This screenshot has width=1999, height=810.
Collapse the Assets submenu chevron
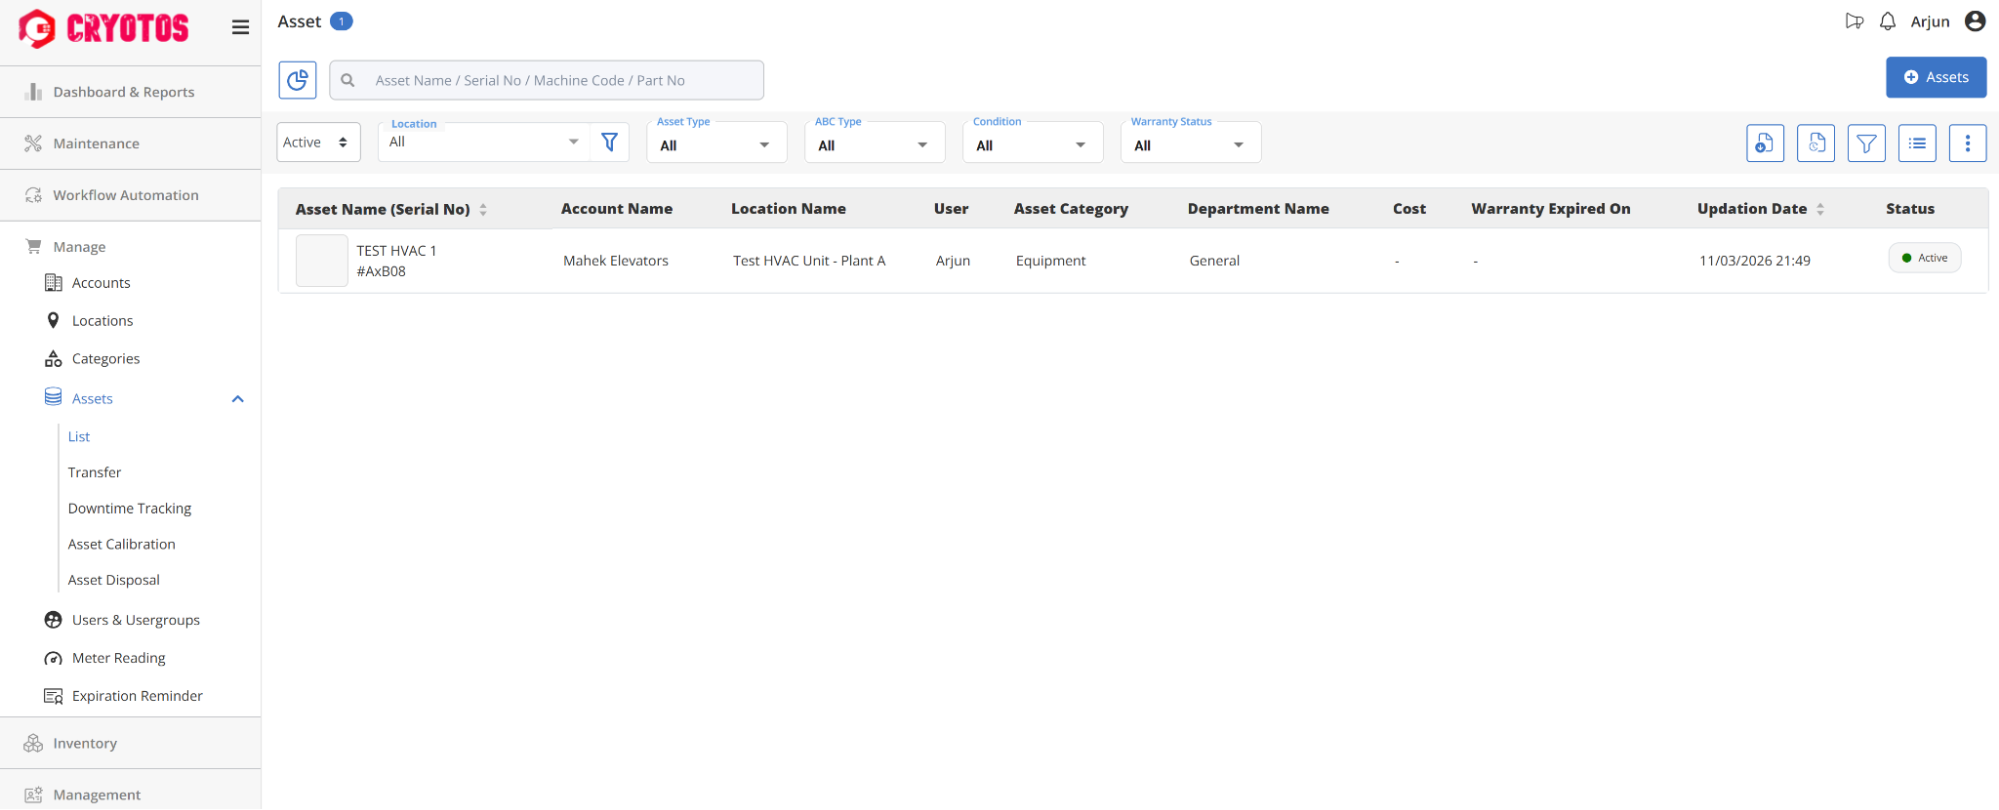[238, 399]
